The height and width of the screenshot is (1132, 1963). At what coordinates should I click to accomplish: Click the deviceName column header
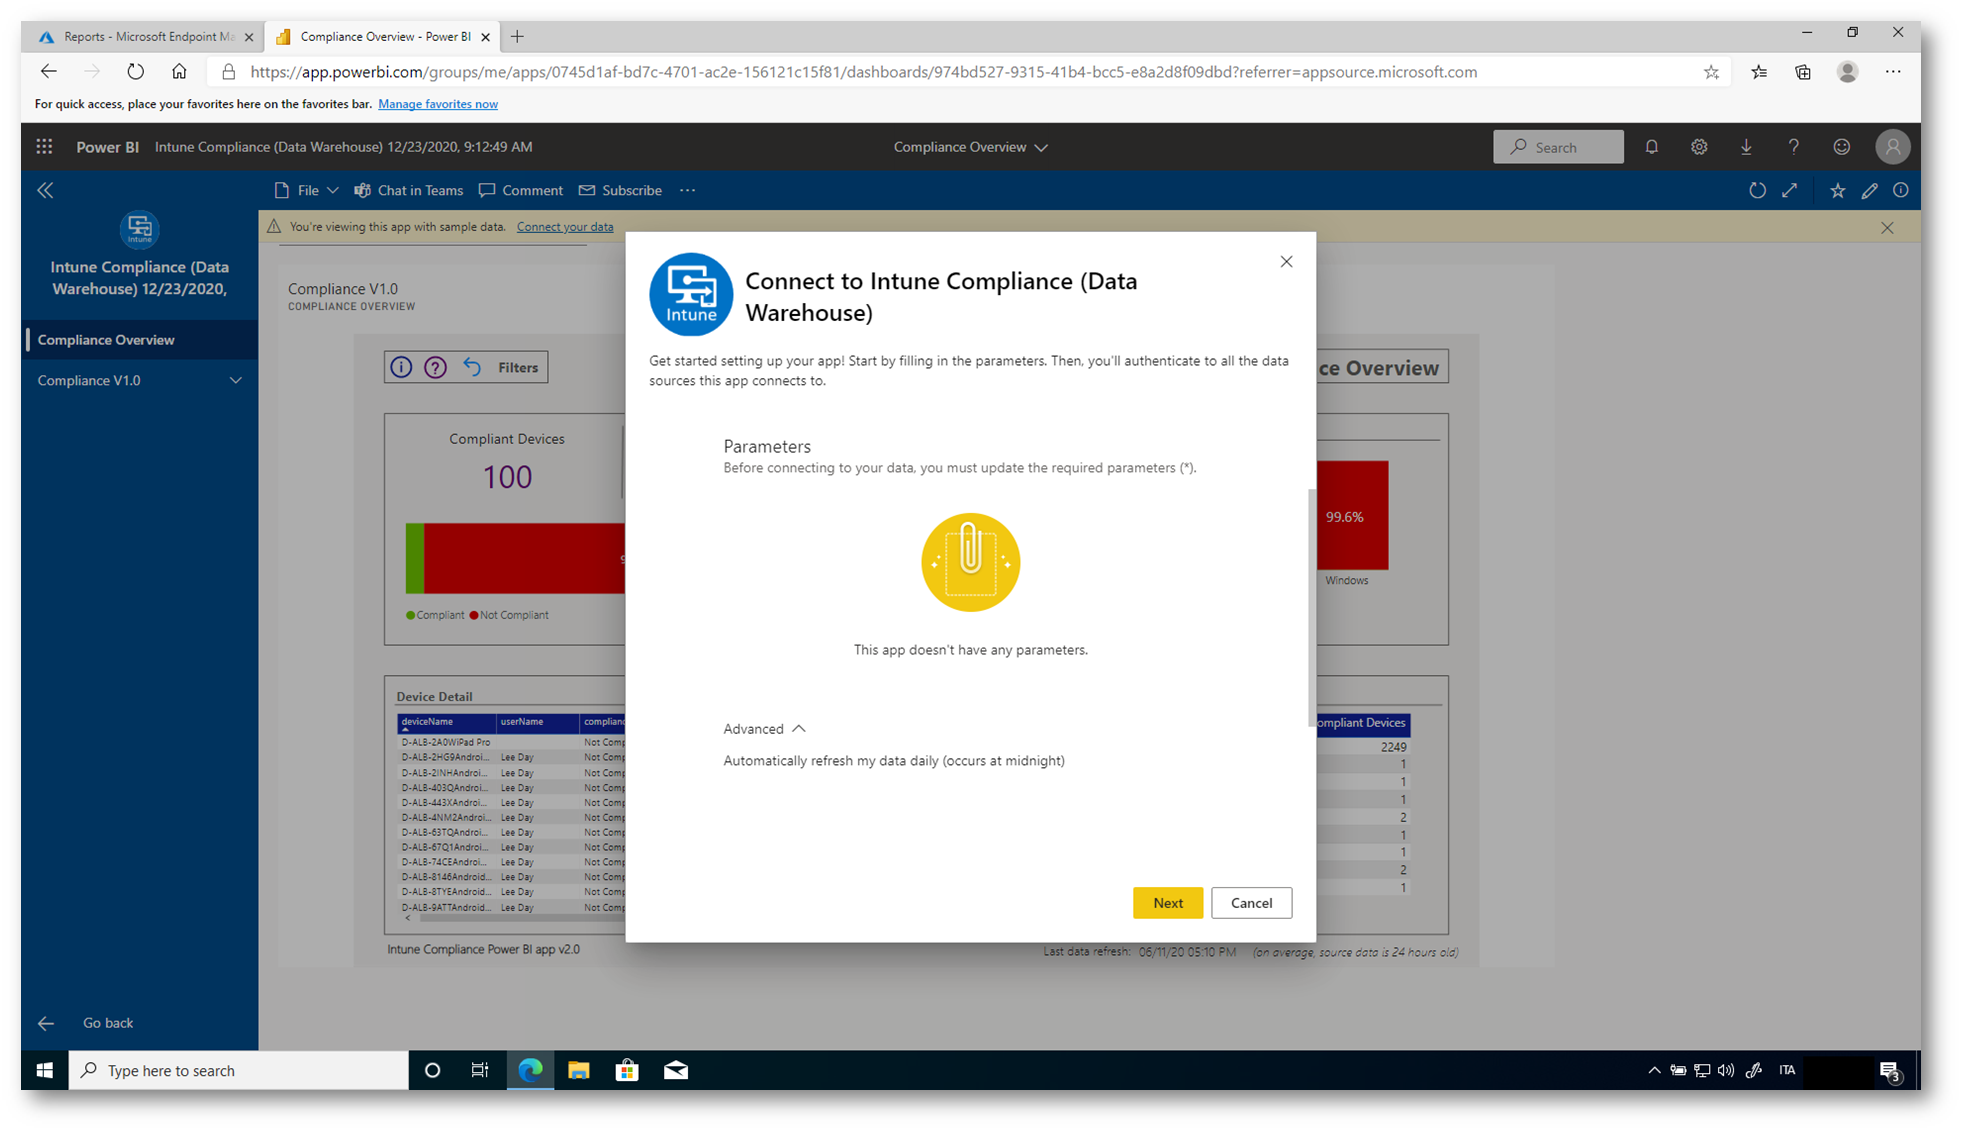click(x=446, y=722)
